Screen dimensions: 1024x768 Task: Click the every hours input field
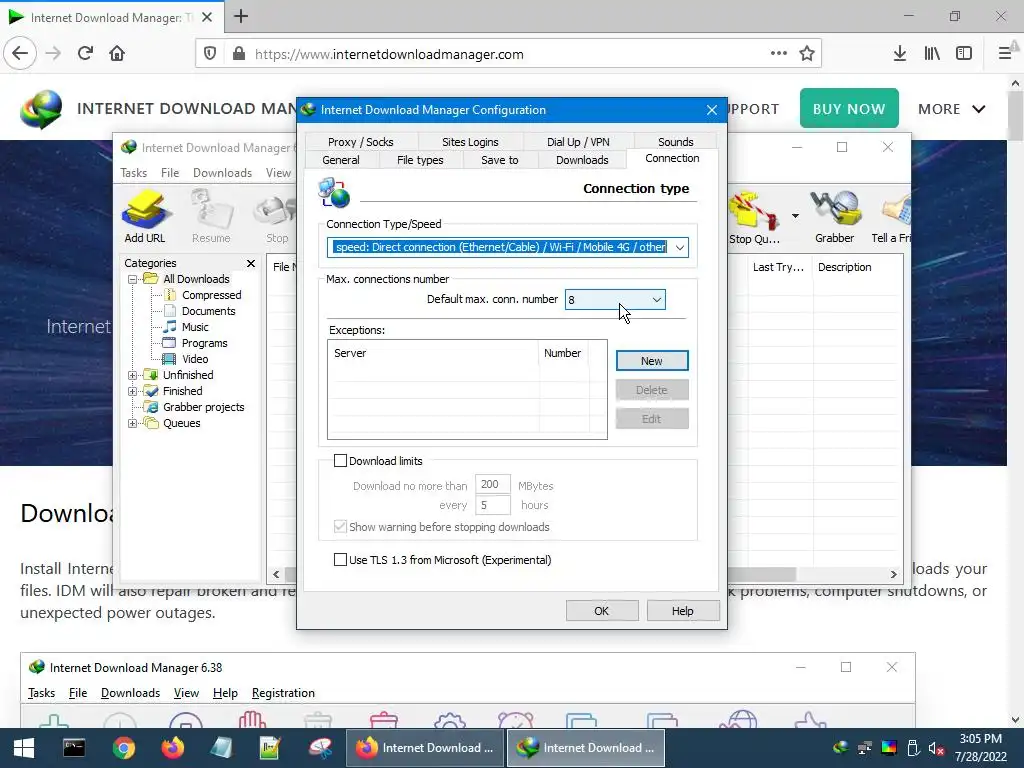[492, 505]
